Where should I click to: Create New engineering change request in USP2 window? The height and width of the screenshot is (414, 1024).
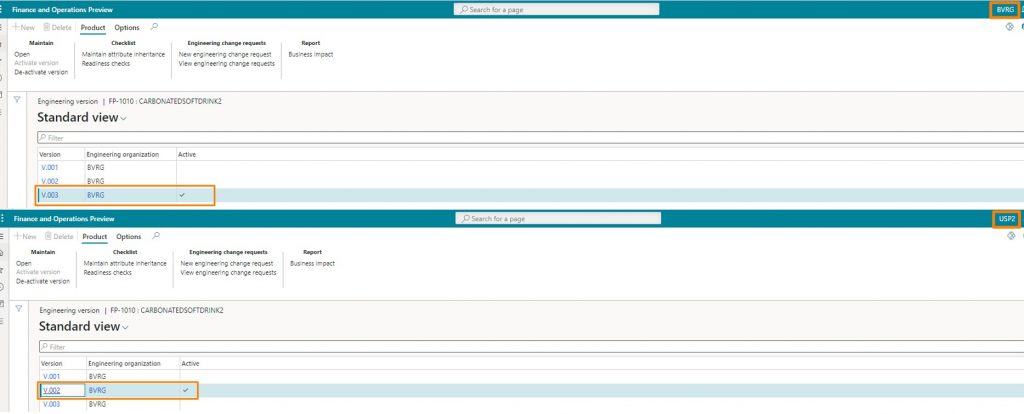pyautogui.click(x=227, y=263)
